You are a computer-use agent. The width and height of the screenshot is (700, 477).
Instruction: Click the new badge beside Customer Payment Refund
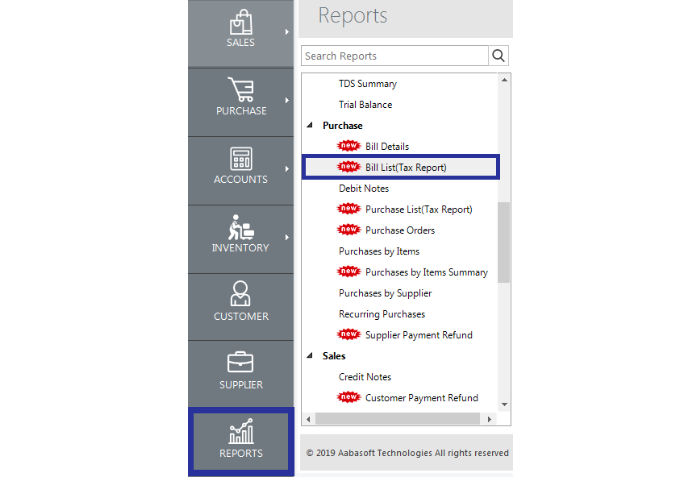pos(349,397)
